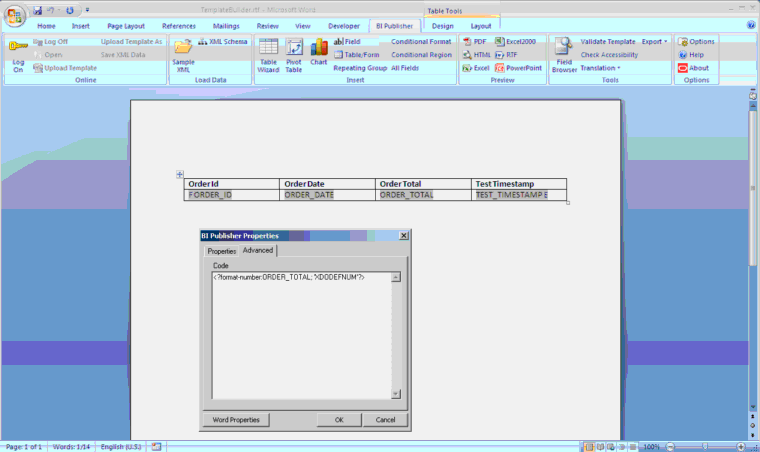Preview template as Excel2000
This screenshot has height=452, width=760.
515,42
